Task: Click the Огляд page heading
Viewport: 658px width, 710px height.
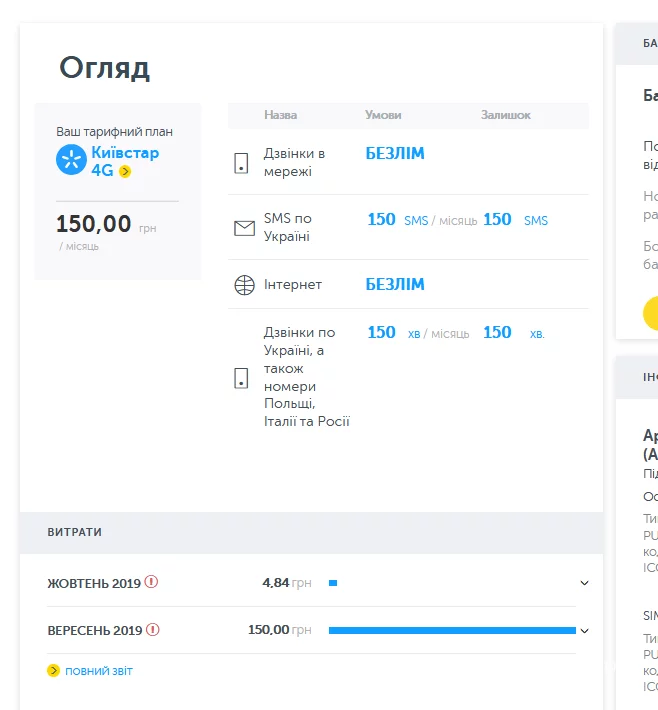Action: point(104,68)
